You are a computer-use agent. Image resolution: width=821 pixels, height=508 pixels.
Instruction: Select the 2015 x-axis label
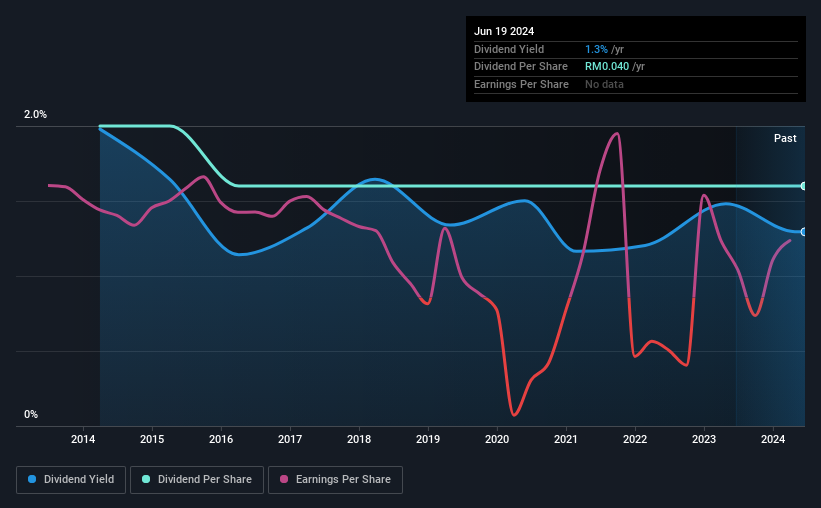click(152, 439)
